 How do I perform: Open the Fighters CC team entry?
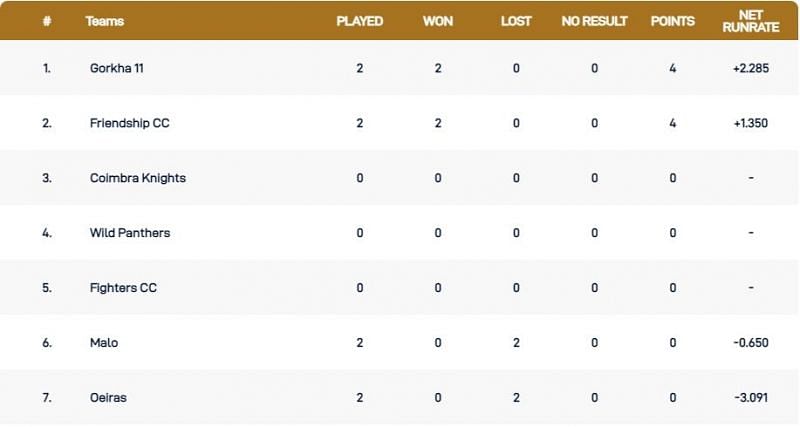click(122, 288)
